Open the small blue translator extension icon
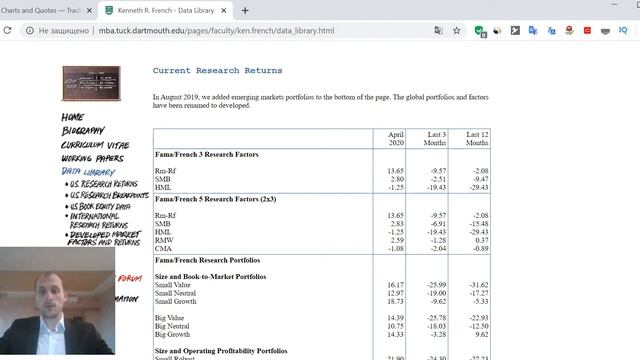 pos(551,31)
